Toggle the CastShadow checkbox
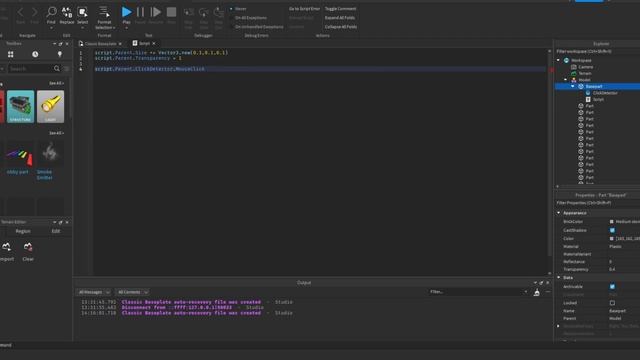 pos(612,230)
